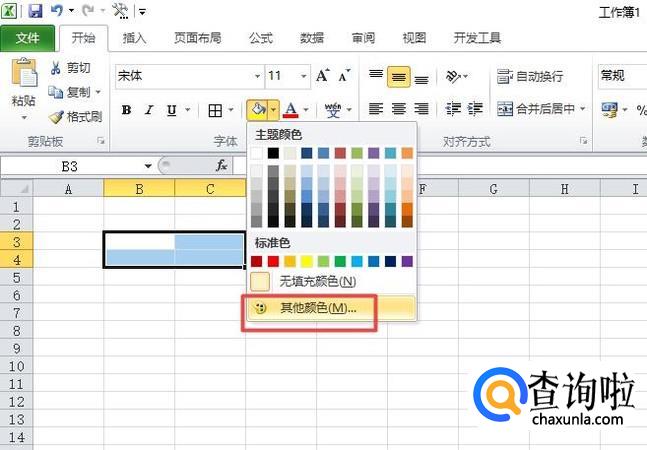Viewport: 647px width, 450px height.
Task: Click the decrease indent icon
Action: pos(453,109)
